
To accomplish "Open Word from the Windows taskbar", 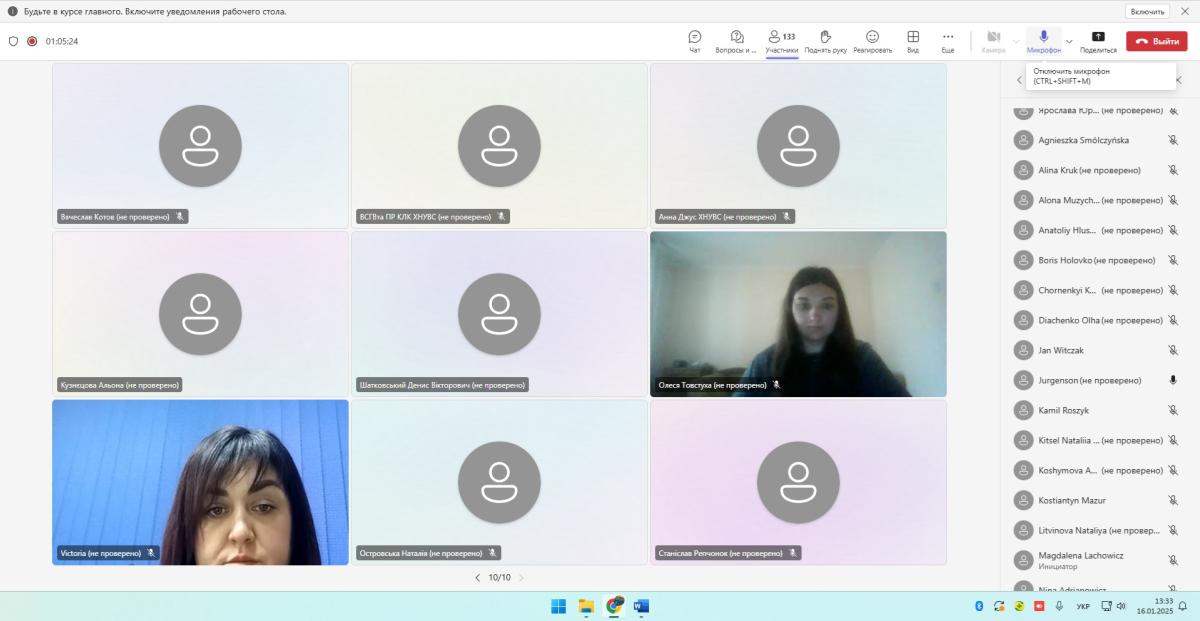I will point(641,606).
